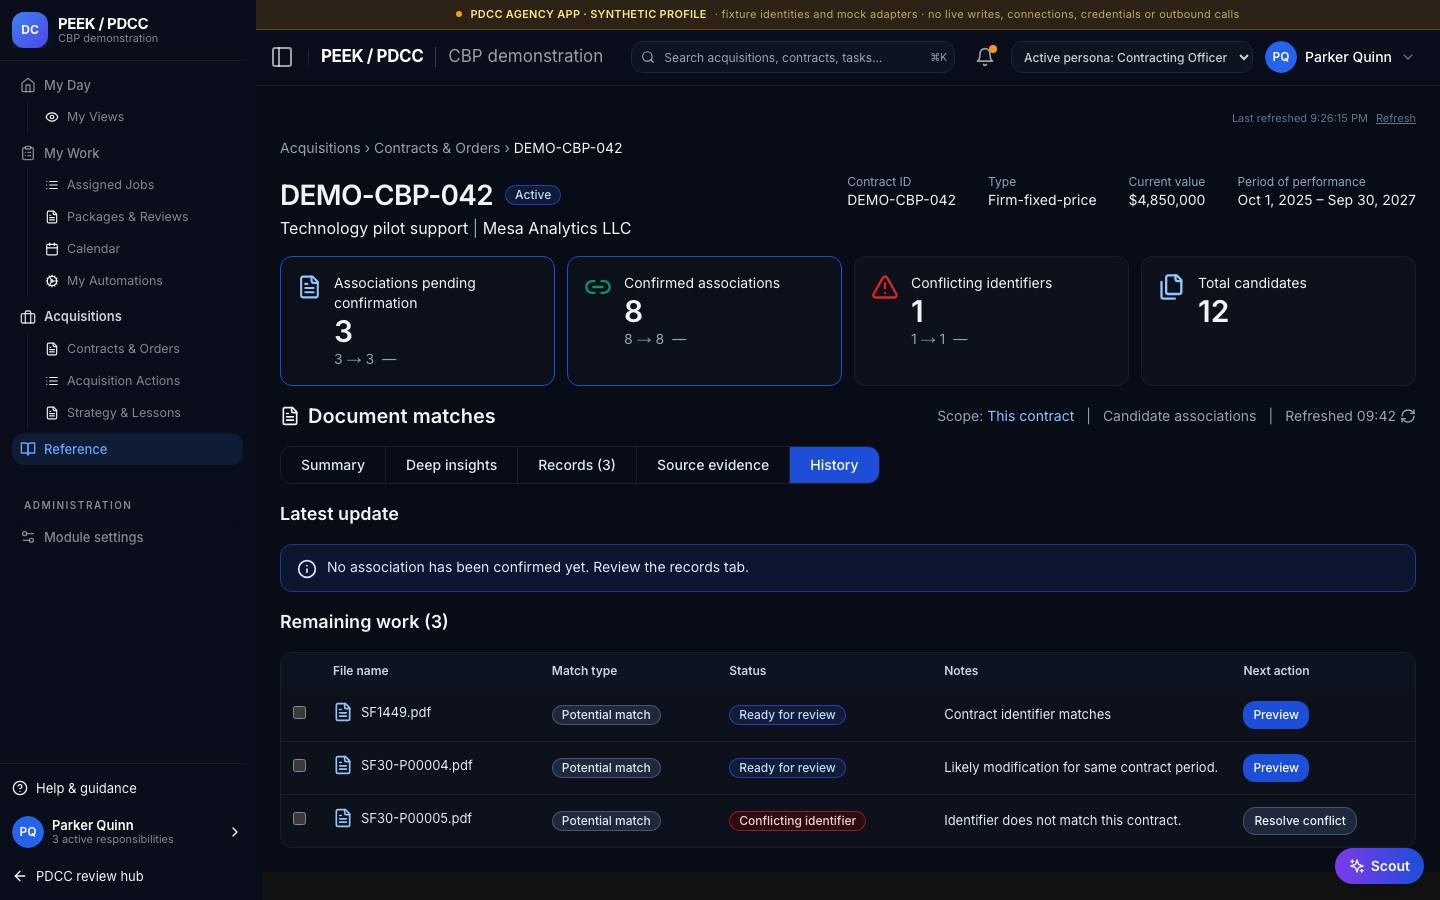Preview the SF30-P00004.pdf document
This screenshot has width=1440, height=900.
[1276, 768]
